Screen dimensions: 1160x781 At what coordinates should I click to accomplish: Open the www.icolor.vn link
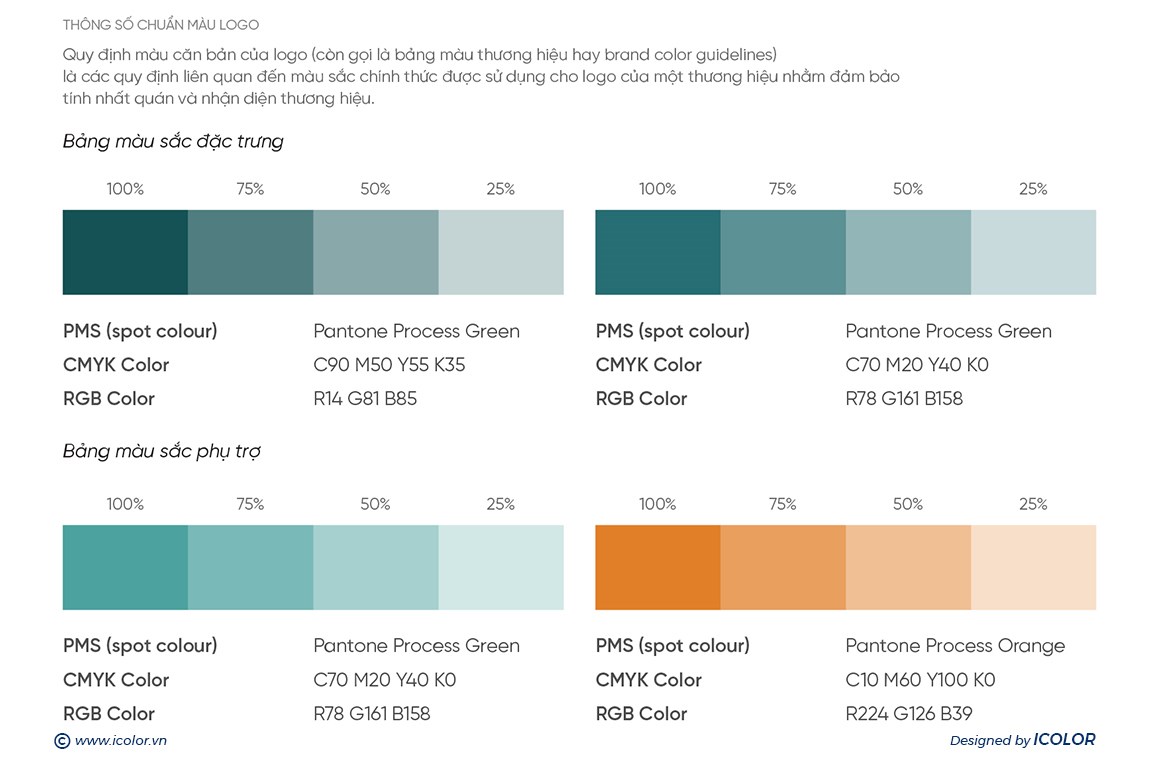tap(120, 741)
